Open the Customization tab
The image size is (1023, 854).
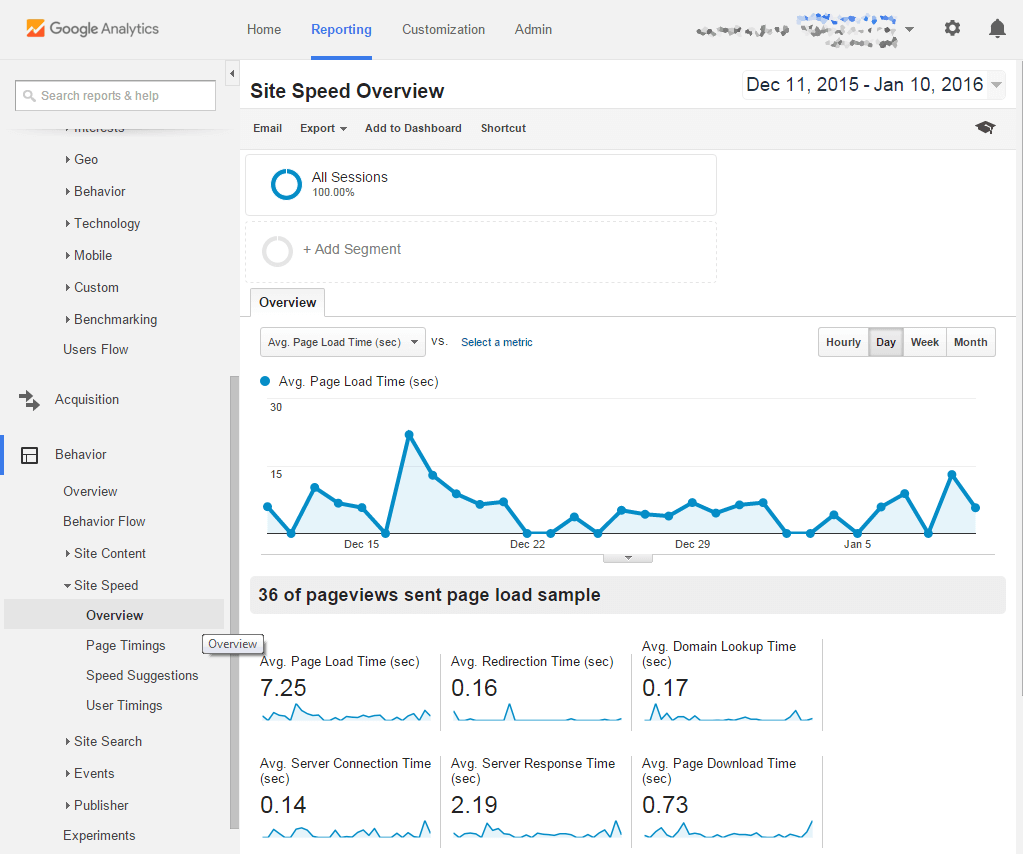pos(443,29)
